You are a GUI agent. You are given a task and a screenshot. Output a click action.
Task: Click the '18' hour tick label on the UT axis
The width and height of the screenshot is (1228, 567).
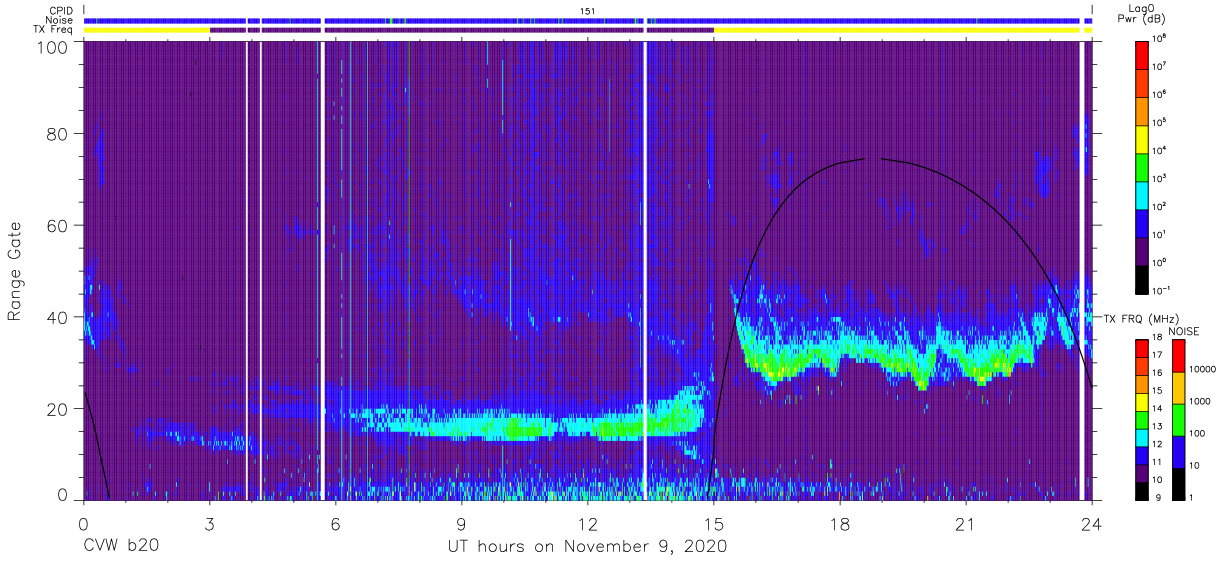pos(840,524)
